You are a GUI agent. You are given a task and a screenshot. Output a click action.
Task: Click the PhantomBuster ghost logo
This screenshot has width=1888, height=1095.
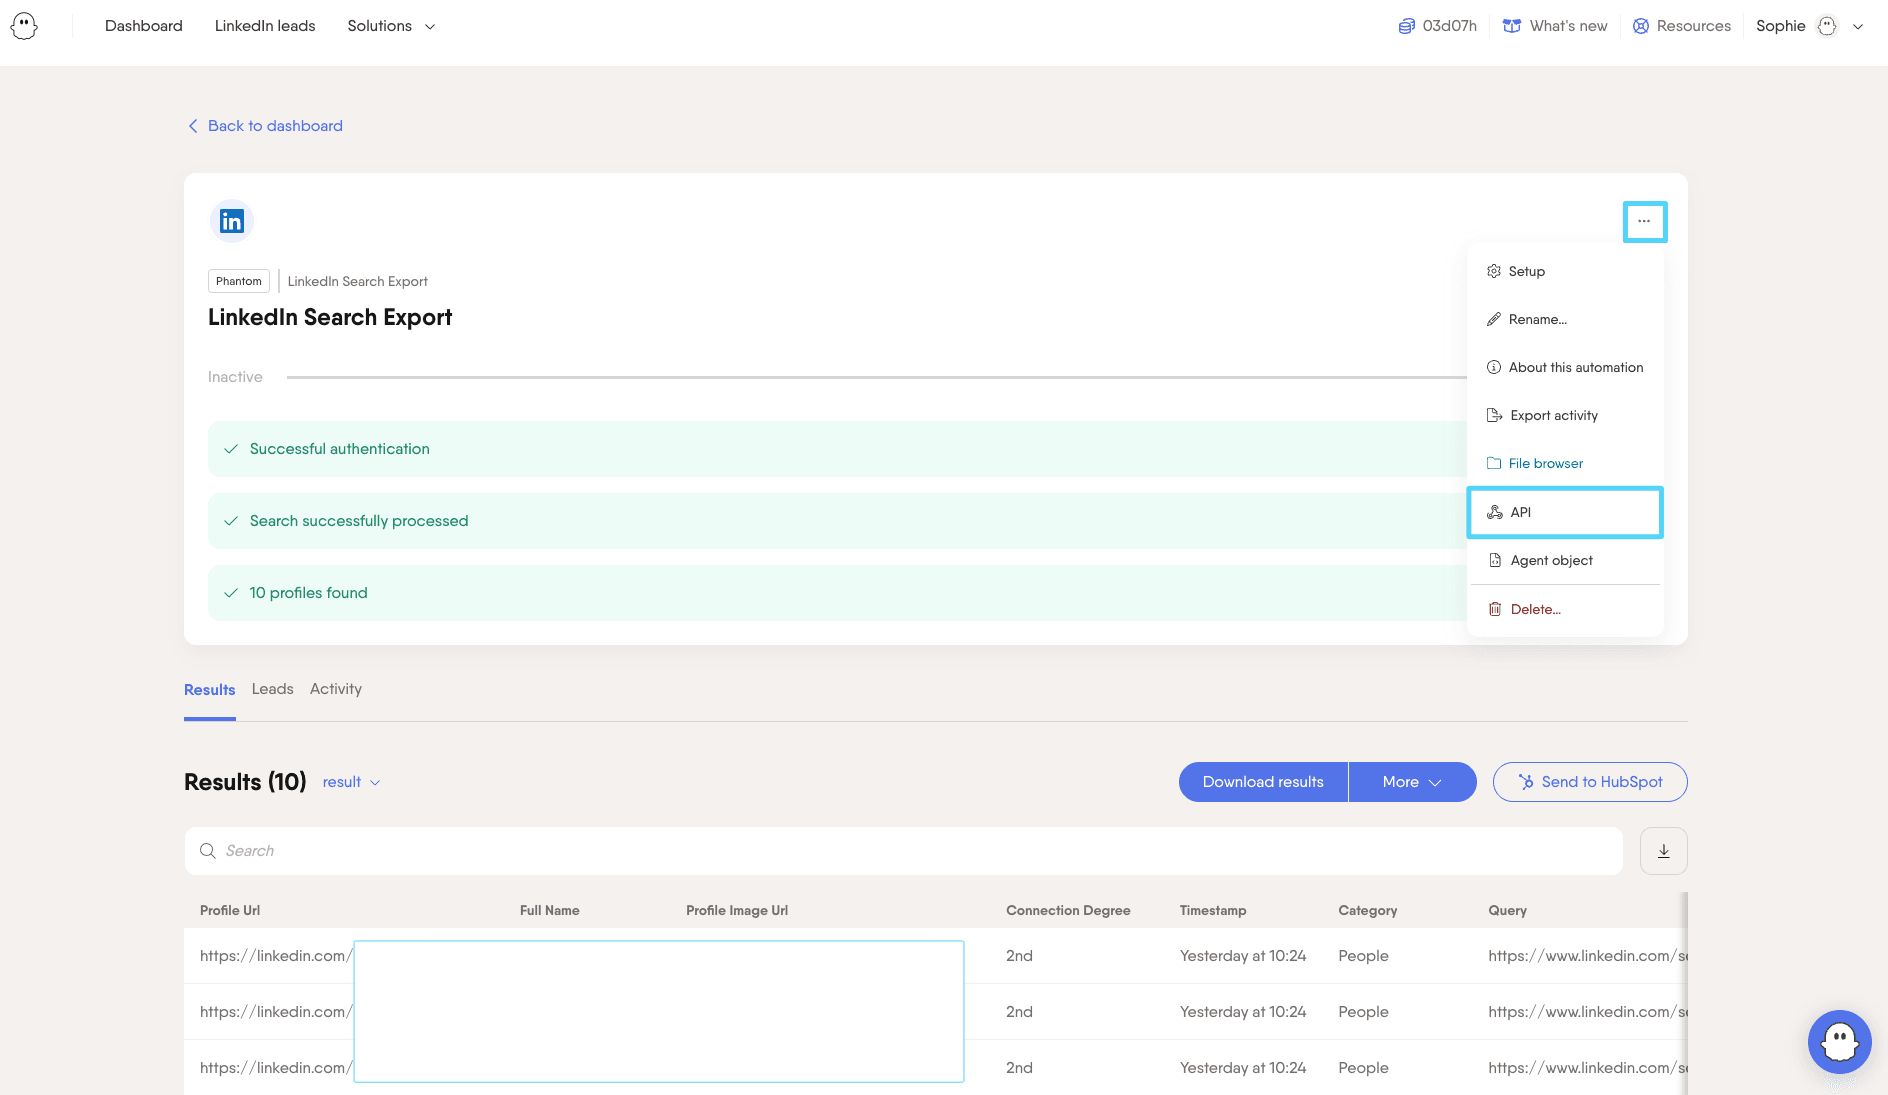click(x=24, y=26)
